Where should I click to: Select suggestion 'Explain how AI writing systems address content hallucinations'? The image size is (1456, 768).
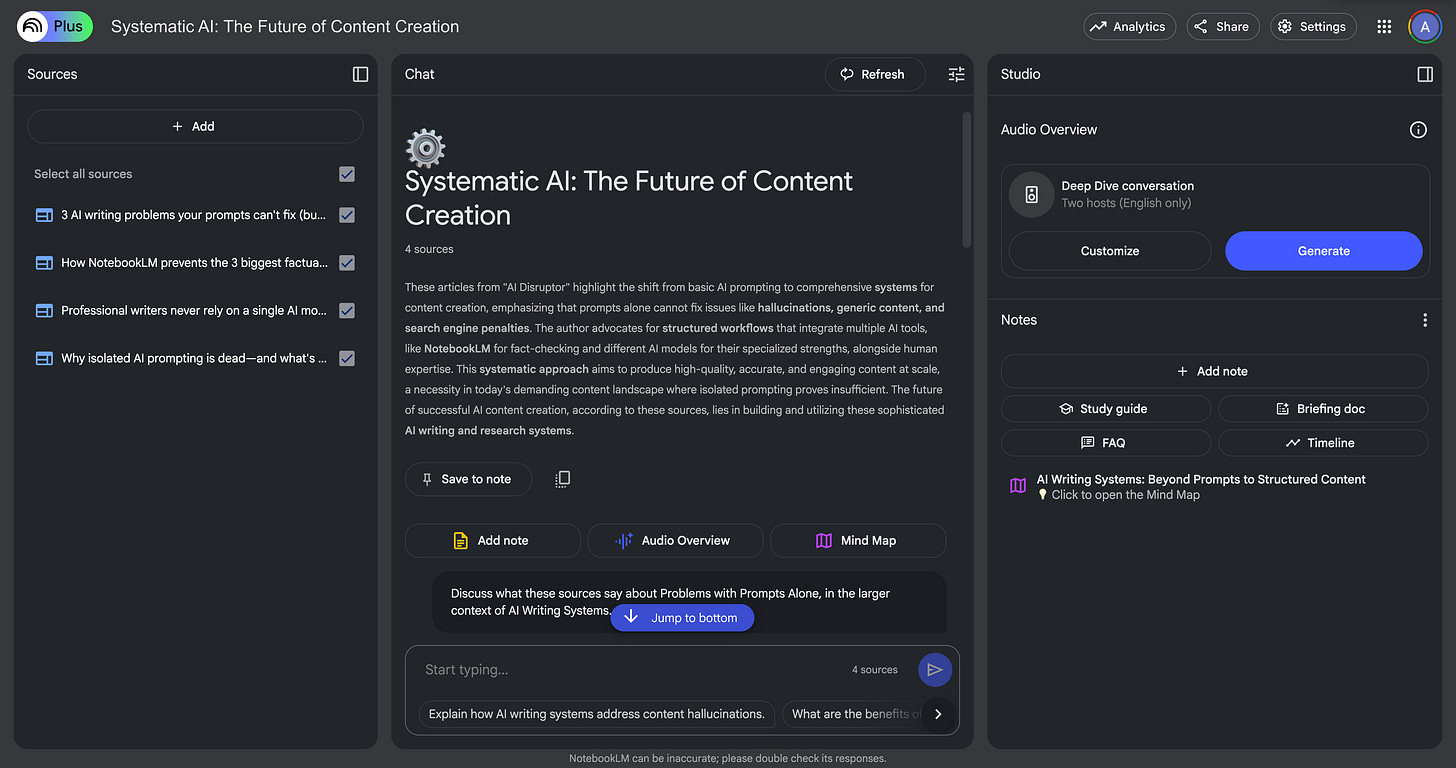coord(597,714)
